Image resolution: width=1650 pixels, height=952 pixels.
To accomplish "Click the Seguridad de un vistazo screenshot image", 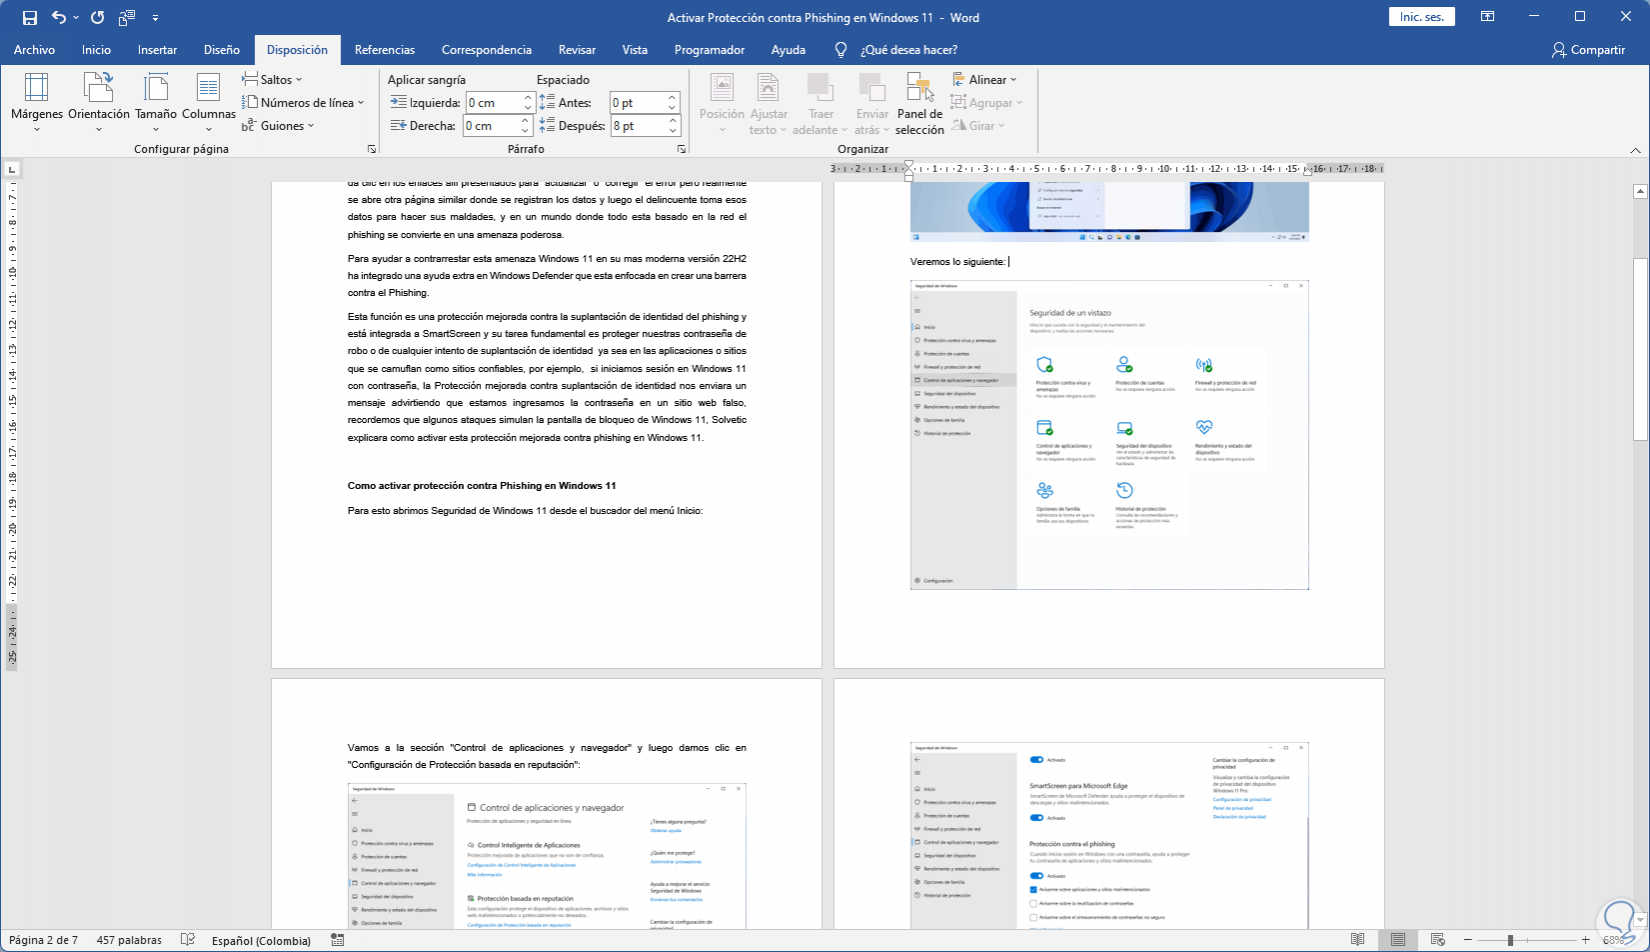I will point(1109,435).
